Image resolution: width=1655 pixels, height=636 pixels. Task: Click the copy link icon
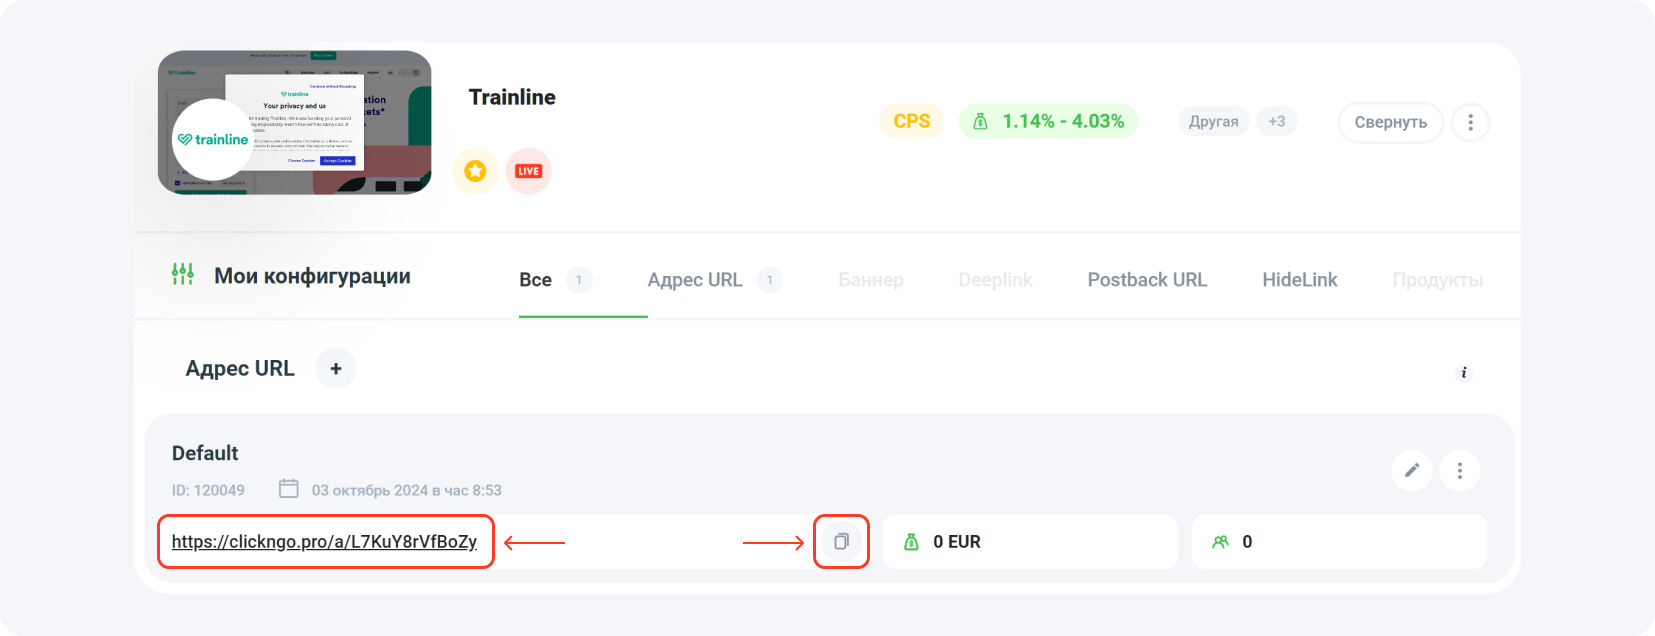pyautogui.click(x=841, y=542)
